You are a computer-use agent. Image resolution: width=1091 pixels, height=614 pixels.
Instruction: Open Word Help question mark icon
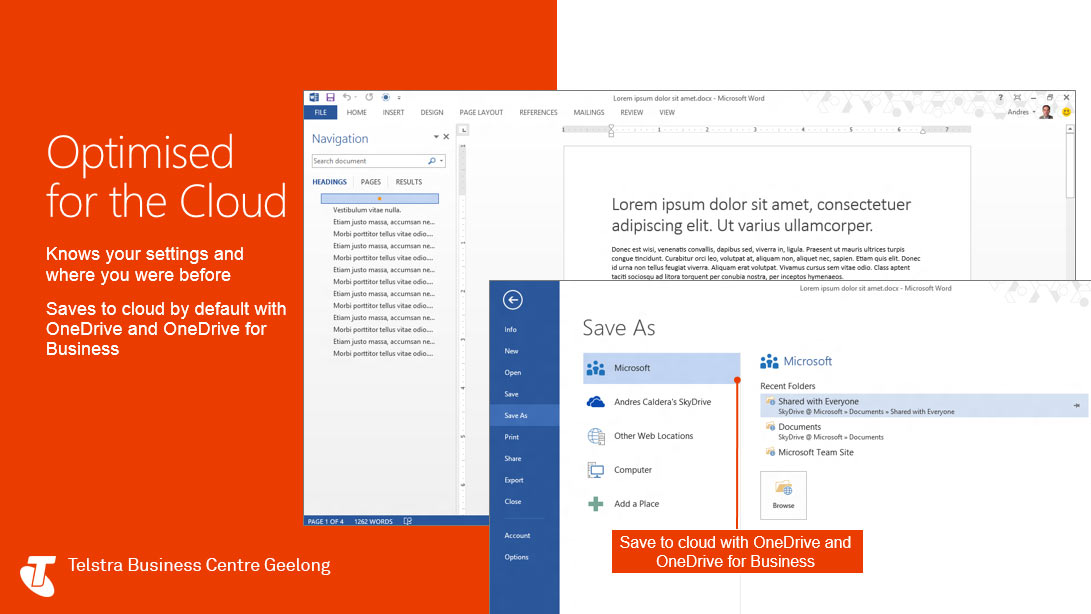(x=1001, y=97)
